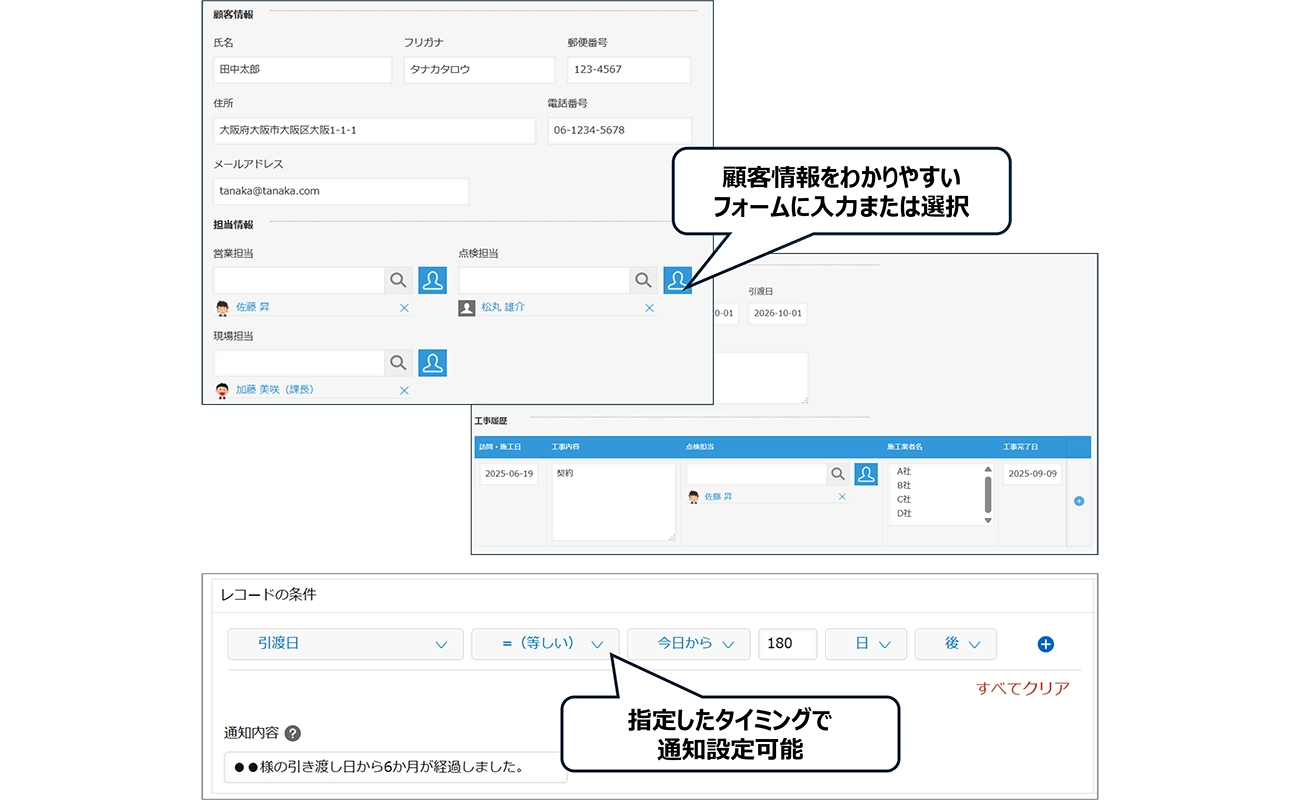This screenshot has width=1300, height=800.
Task: Open the 今日から dropdown
Action: point(688,644)
